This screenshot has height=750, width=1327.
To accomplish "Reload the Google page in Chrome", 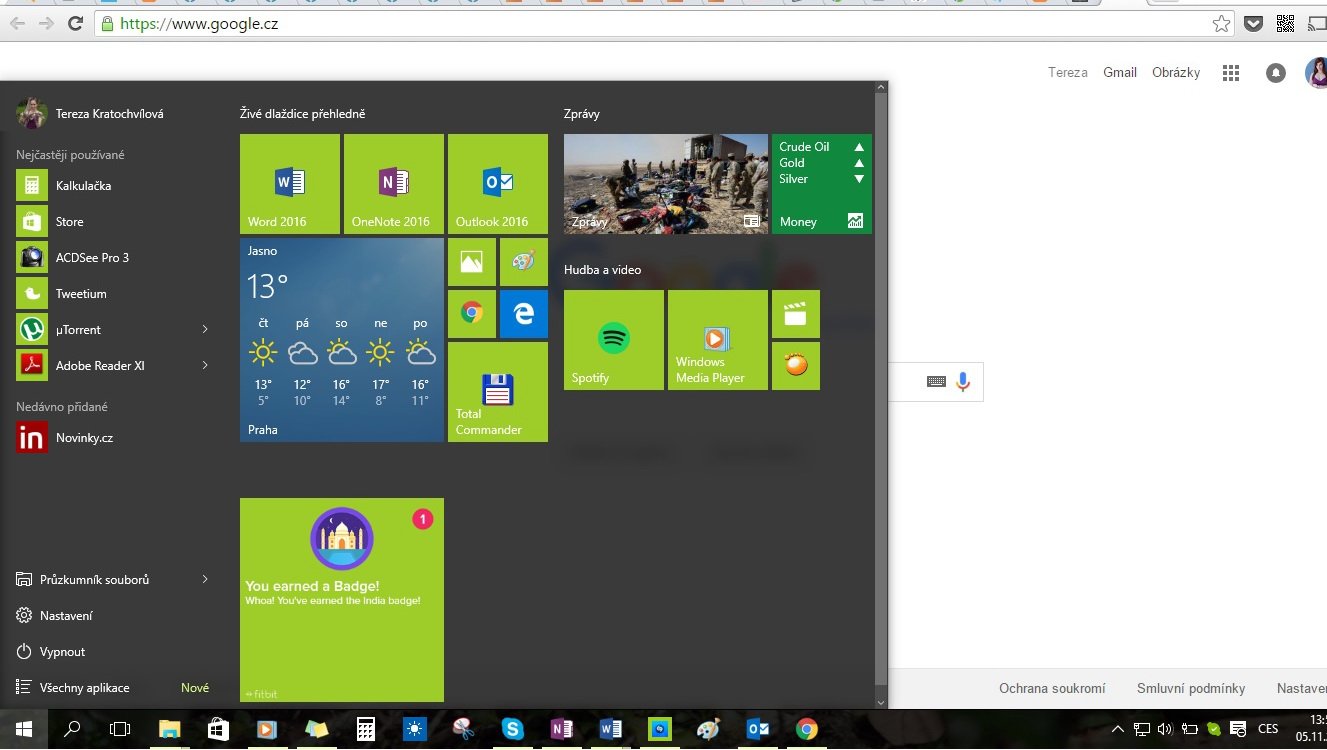I will tap(75, 24).
